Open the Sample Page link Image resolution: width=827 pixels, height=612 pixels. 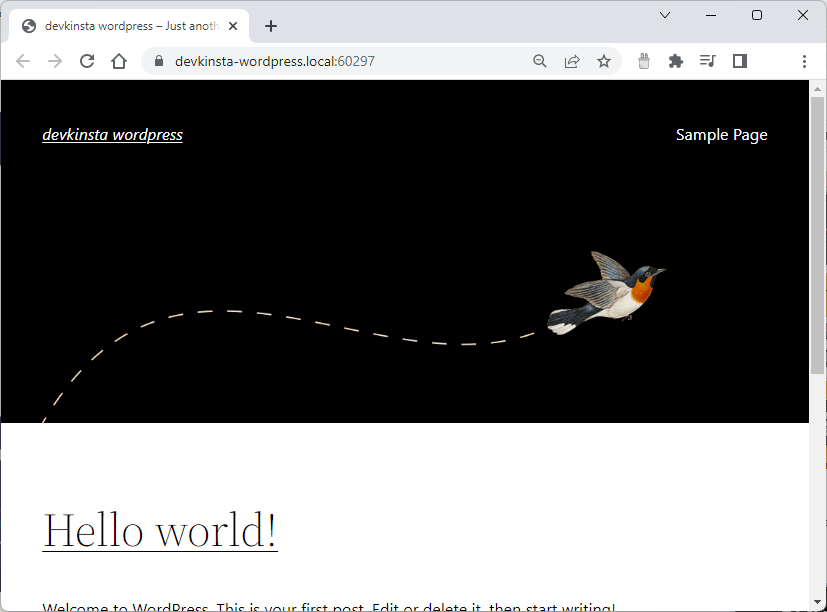tap(721, 134)
